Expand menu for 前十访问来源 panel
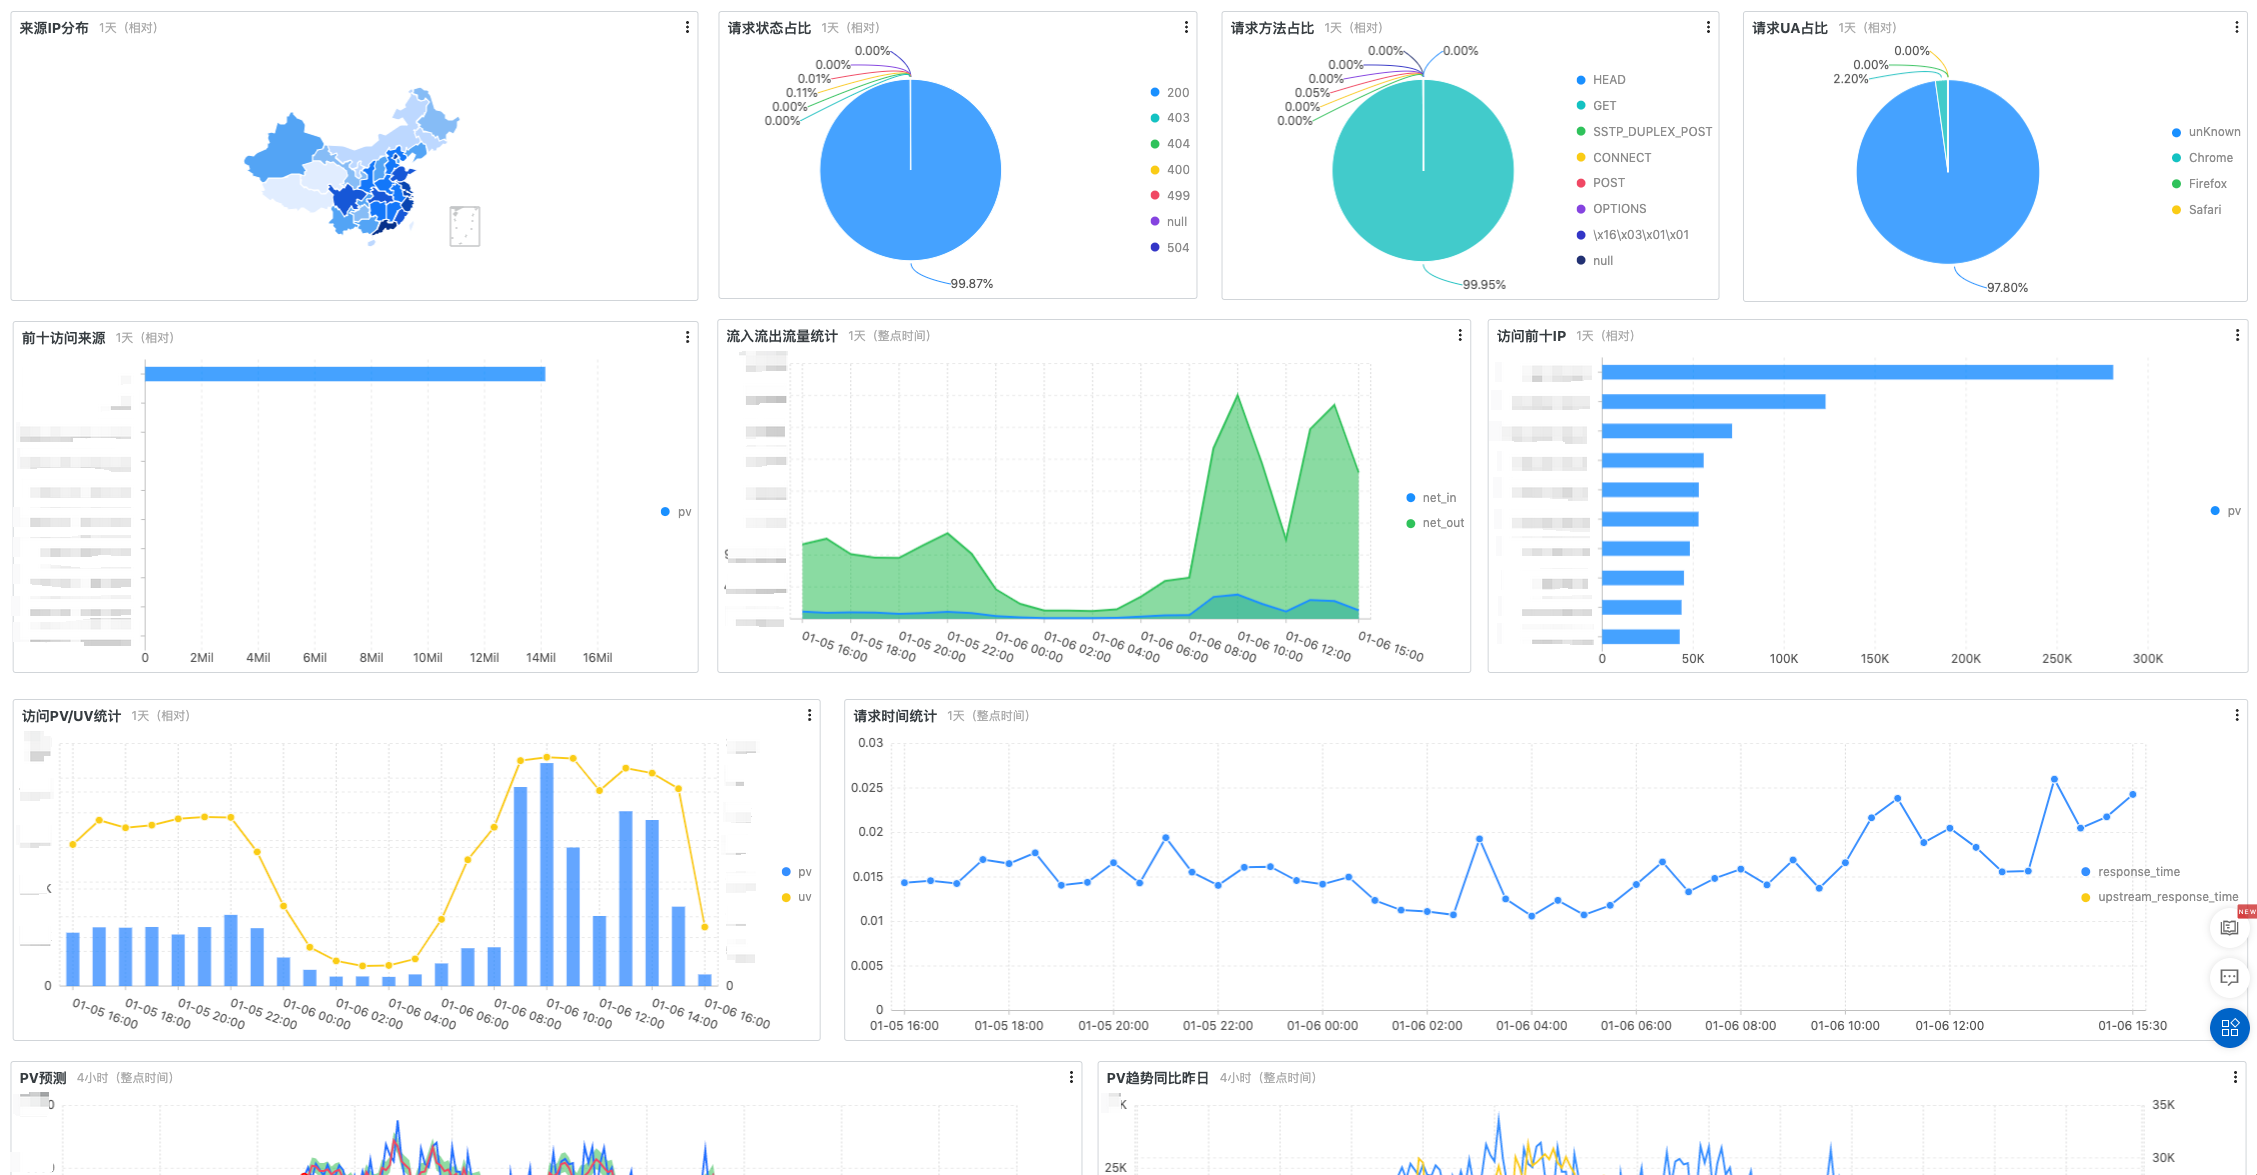Screen dimensions: 2257x1175 coord(687,338)
